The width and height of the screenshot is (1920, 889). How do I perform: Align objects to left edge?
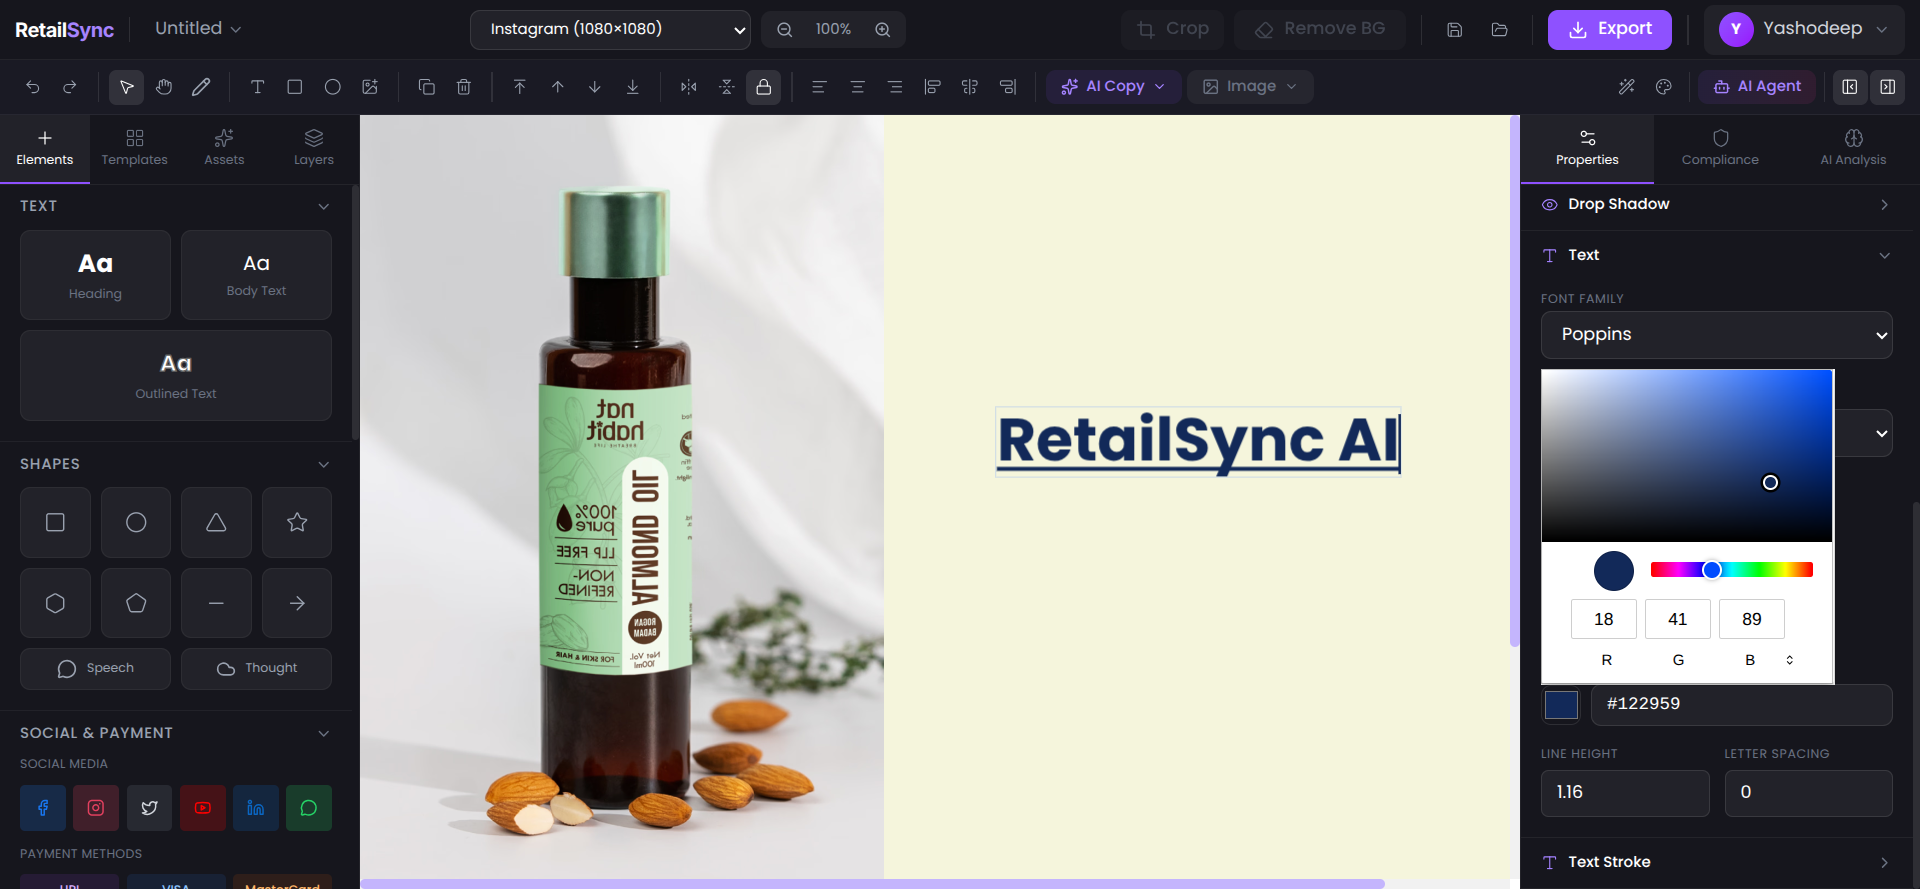[932, 87]
